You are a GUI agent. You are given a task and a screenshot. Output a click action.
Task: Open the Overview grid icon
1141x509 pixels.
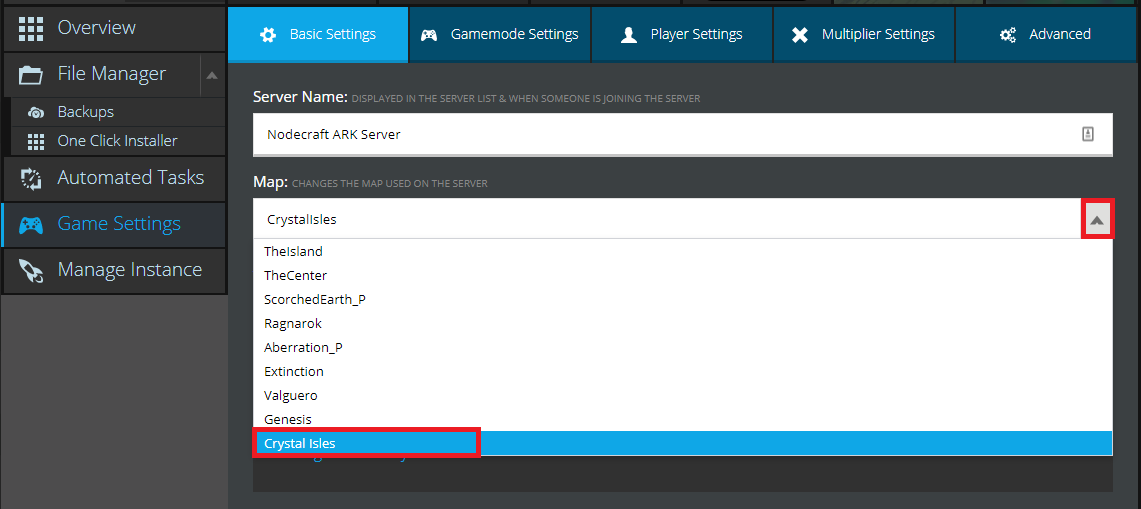pyautogui.click(x=31, y=28)
